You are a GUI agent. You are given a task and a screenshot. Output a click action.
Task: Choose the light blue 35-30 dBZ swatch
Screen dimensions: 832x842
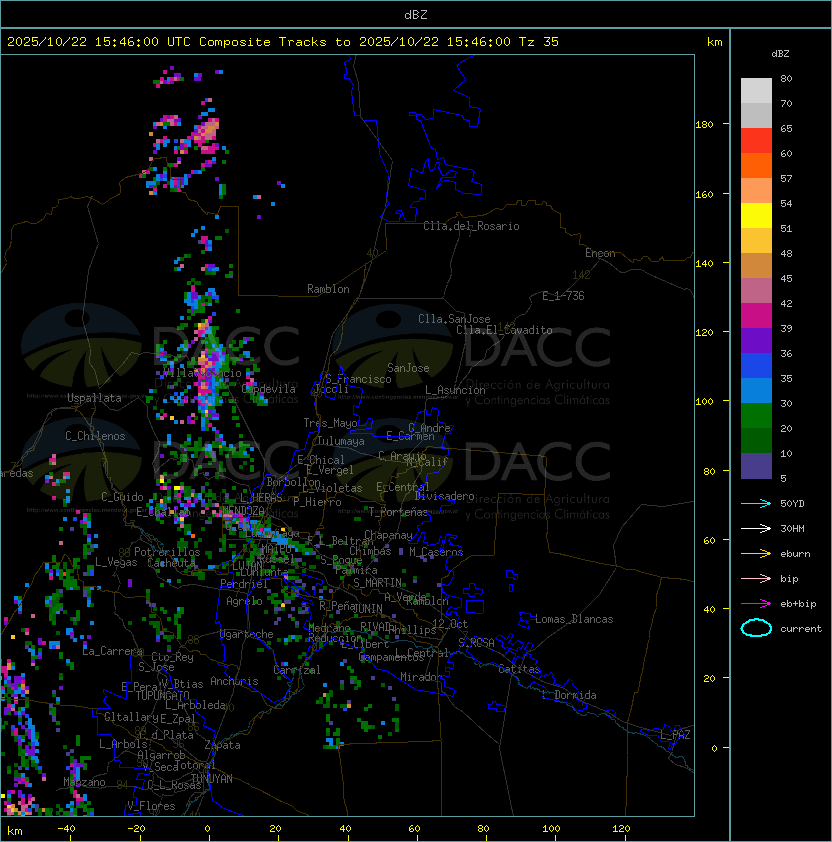[x=756, y=390]
